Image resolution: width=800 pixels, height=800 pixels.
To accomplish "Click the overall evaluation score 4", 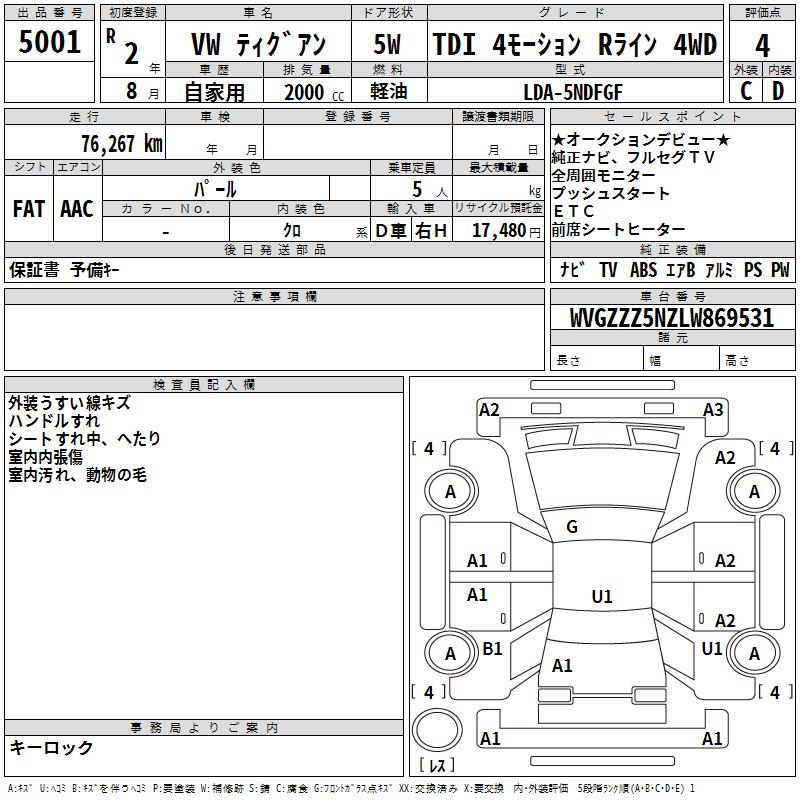I will pyautogui.click(x=762, y=45).
